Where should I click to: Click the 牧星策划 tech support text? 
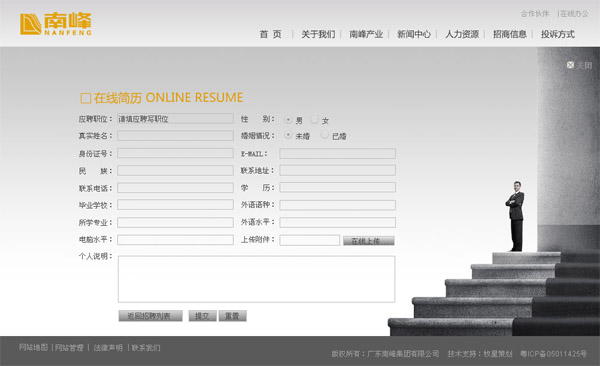[498, 354]
